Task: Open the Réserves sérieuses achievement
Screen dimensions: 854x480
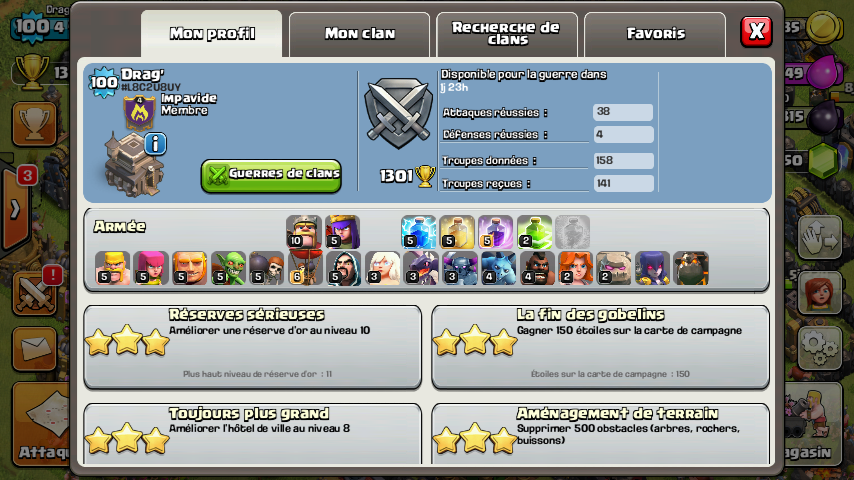Action: (x=253, y=347)
